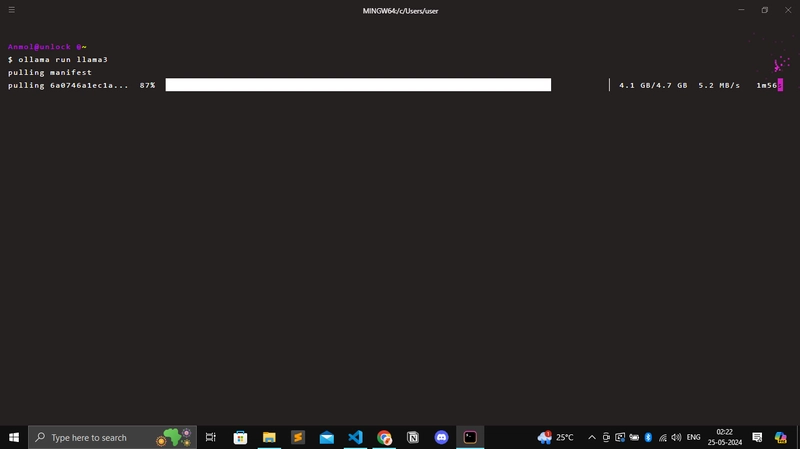Viewport: 800px width, 449px height.
Task: Click the display settings tray icon
Action: pos(620,437)
